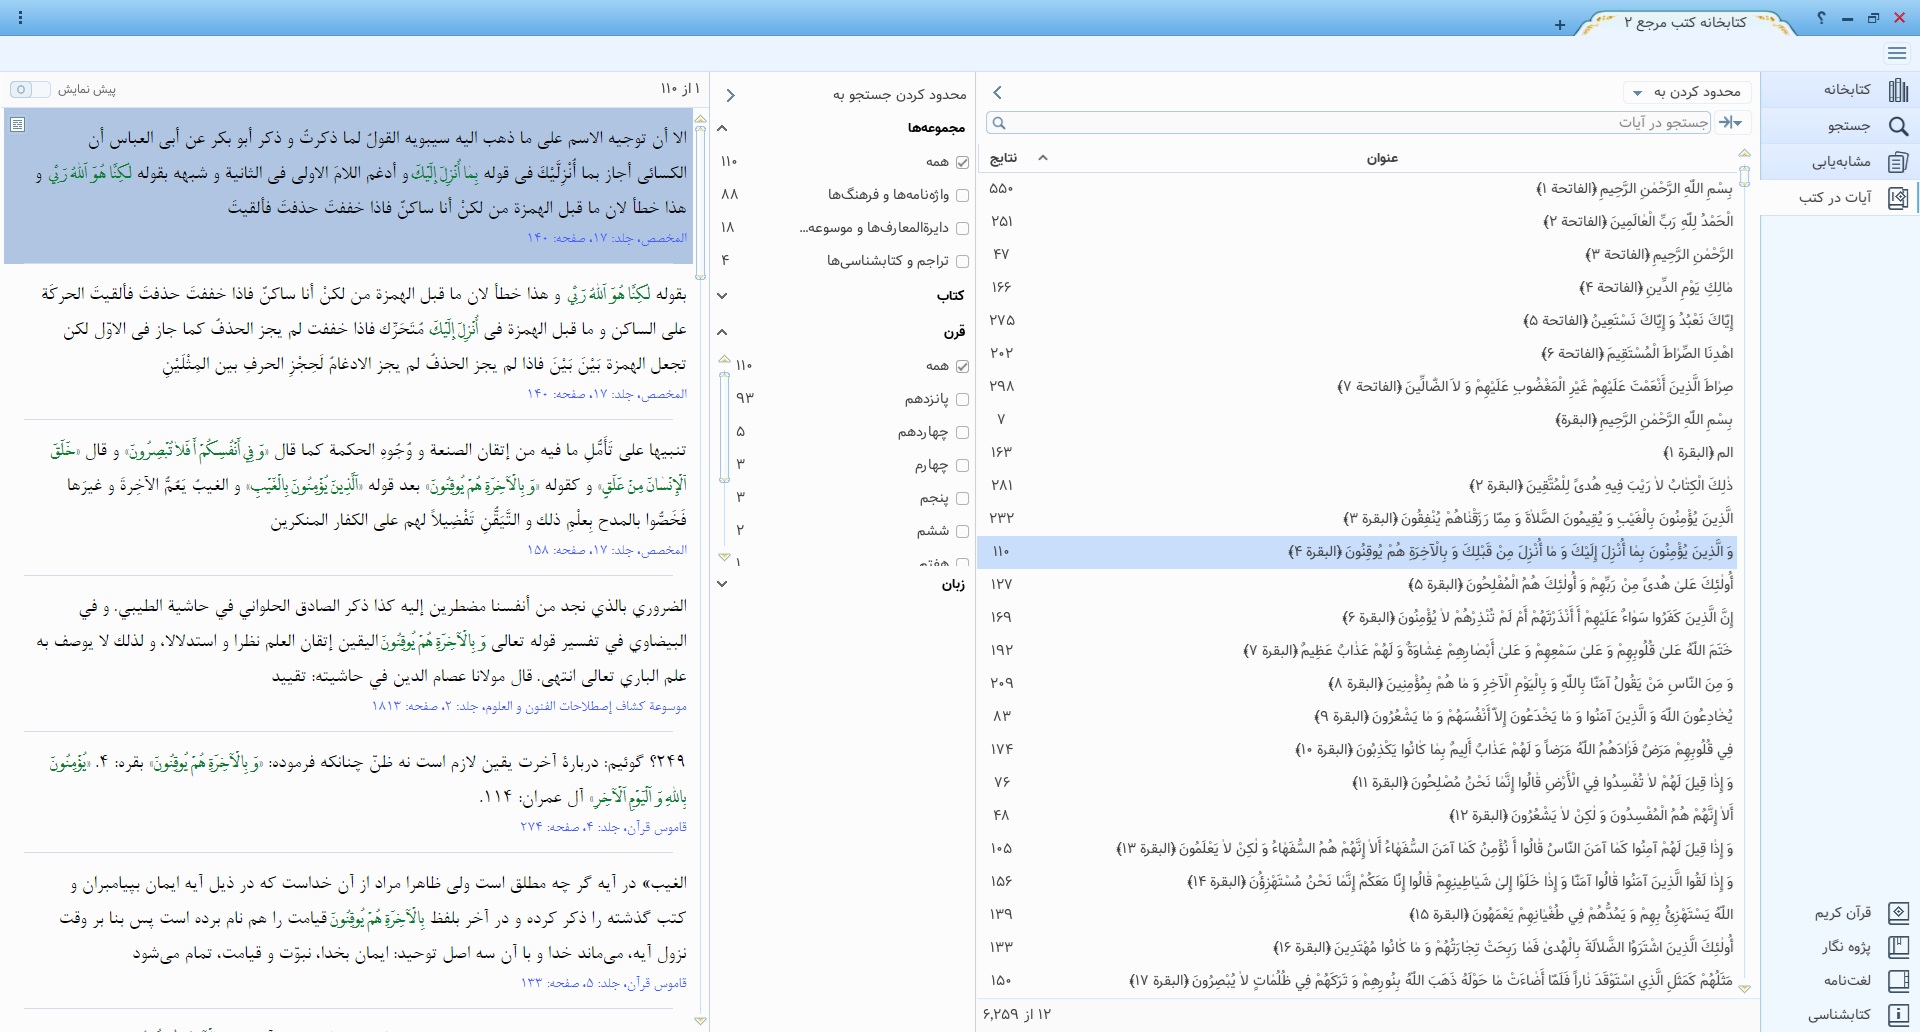Open قاموس قرآن volume ۵ page ۱۳۳ link
Screen dimensions: 1920x1032
point(603,983)
